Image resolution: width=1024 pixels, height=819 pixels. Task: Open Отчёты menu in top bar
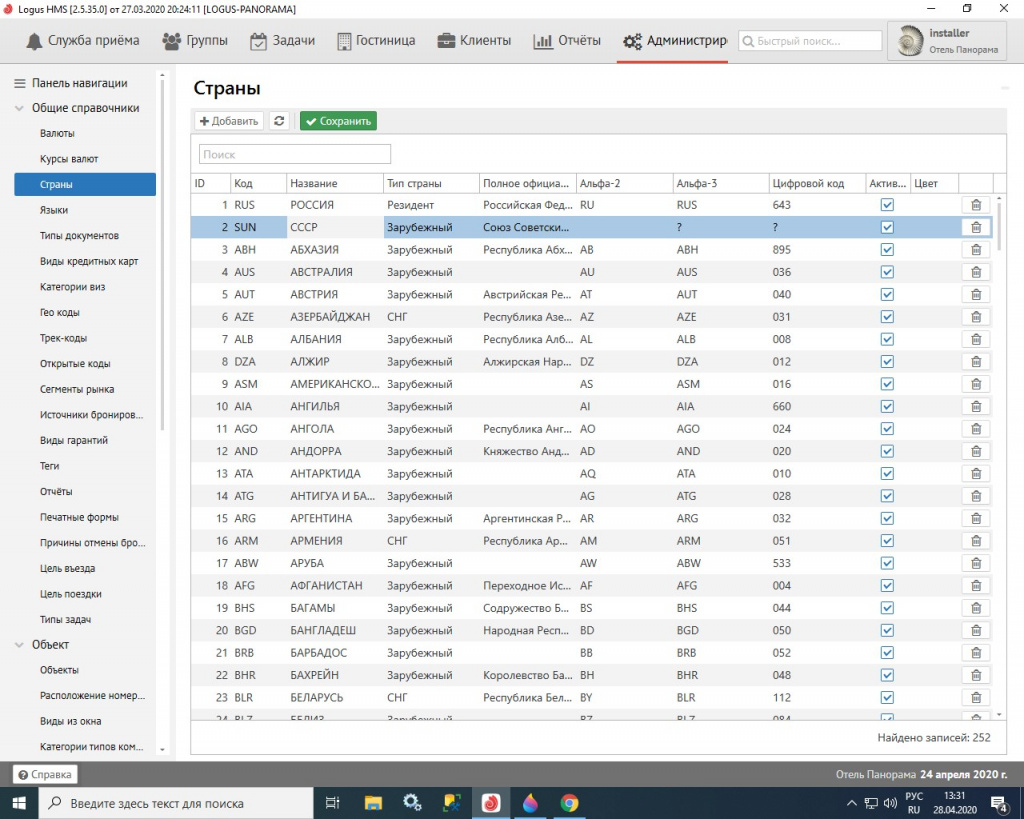[567, 40]
